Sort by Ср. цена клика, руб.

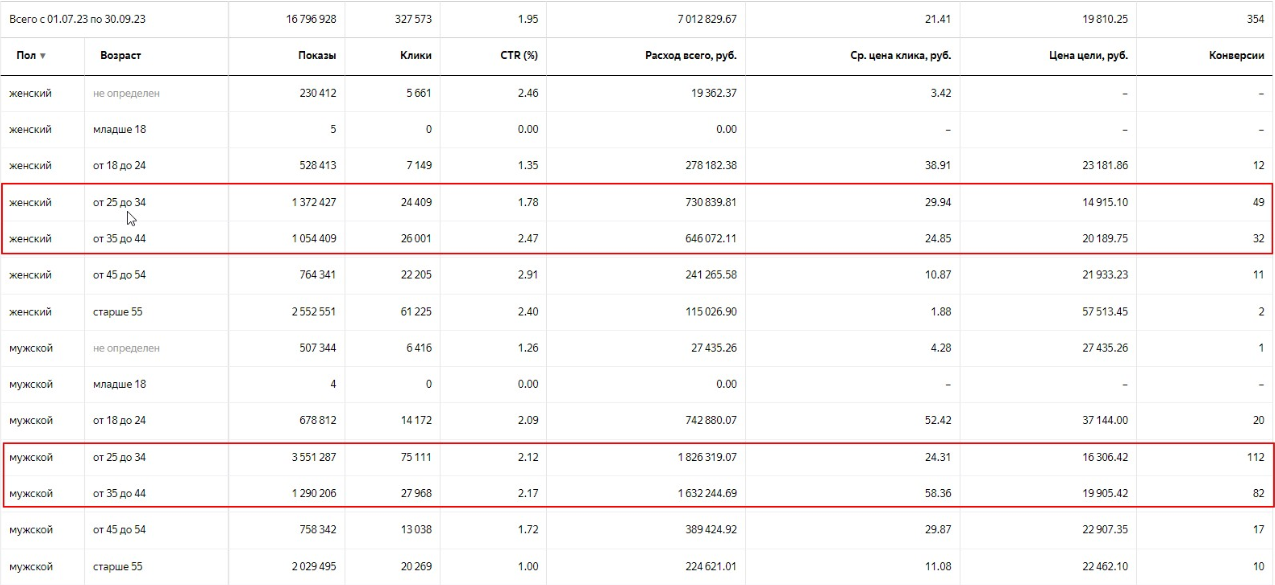point(893,55)
